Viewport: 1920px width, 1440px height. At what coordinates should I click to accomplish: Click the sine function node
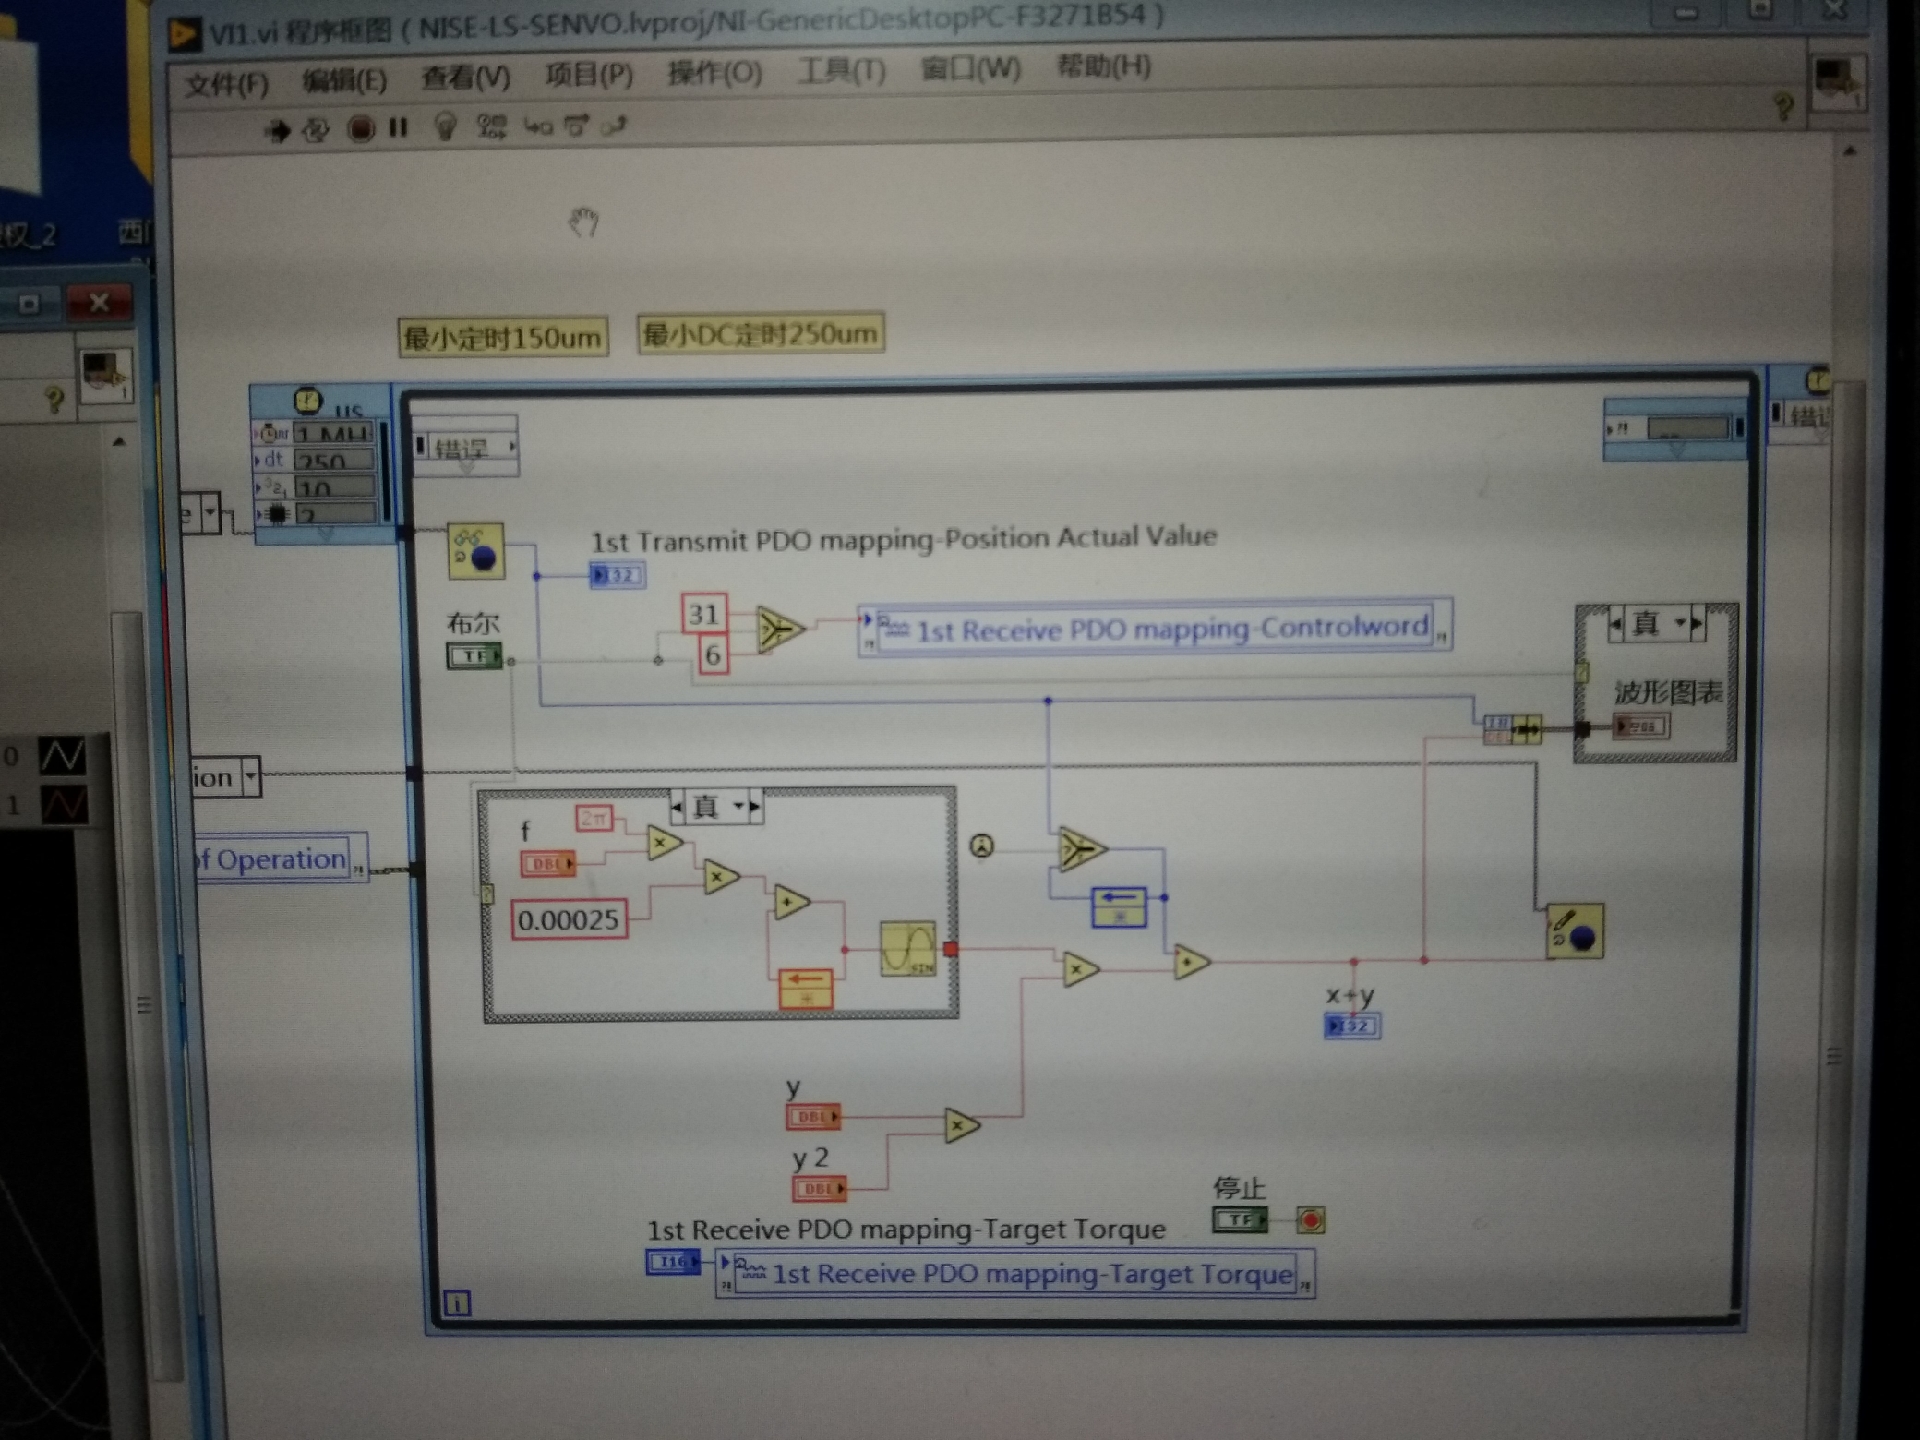(908, 948)
